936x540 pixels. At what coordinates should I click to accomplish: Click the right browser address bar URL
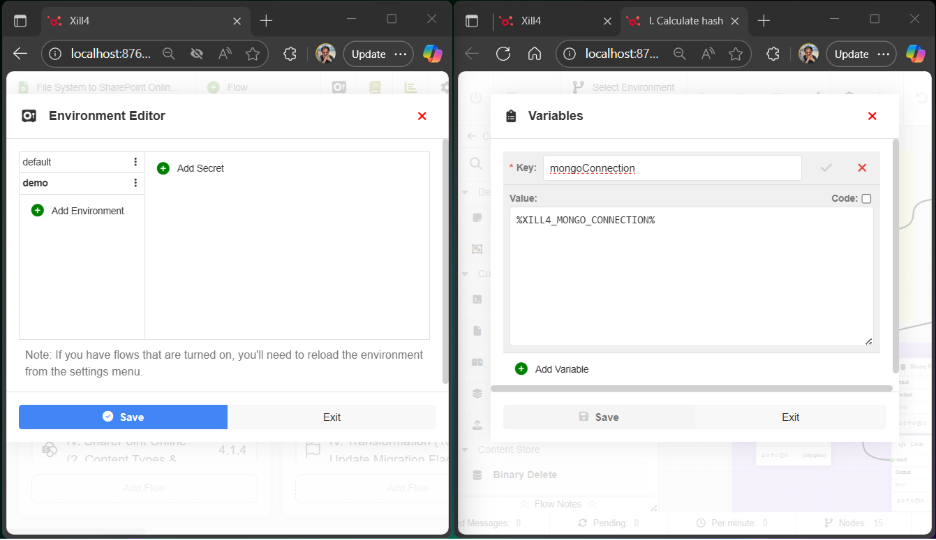[x=621, y=54]
